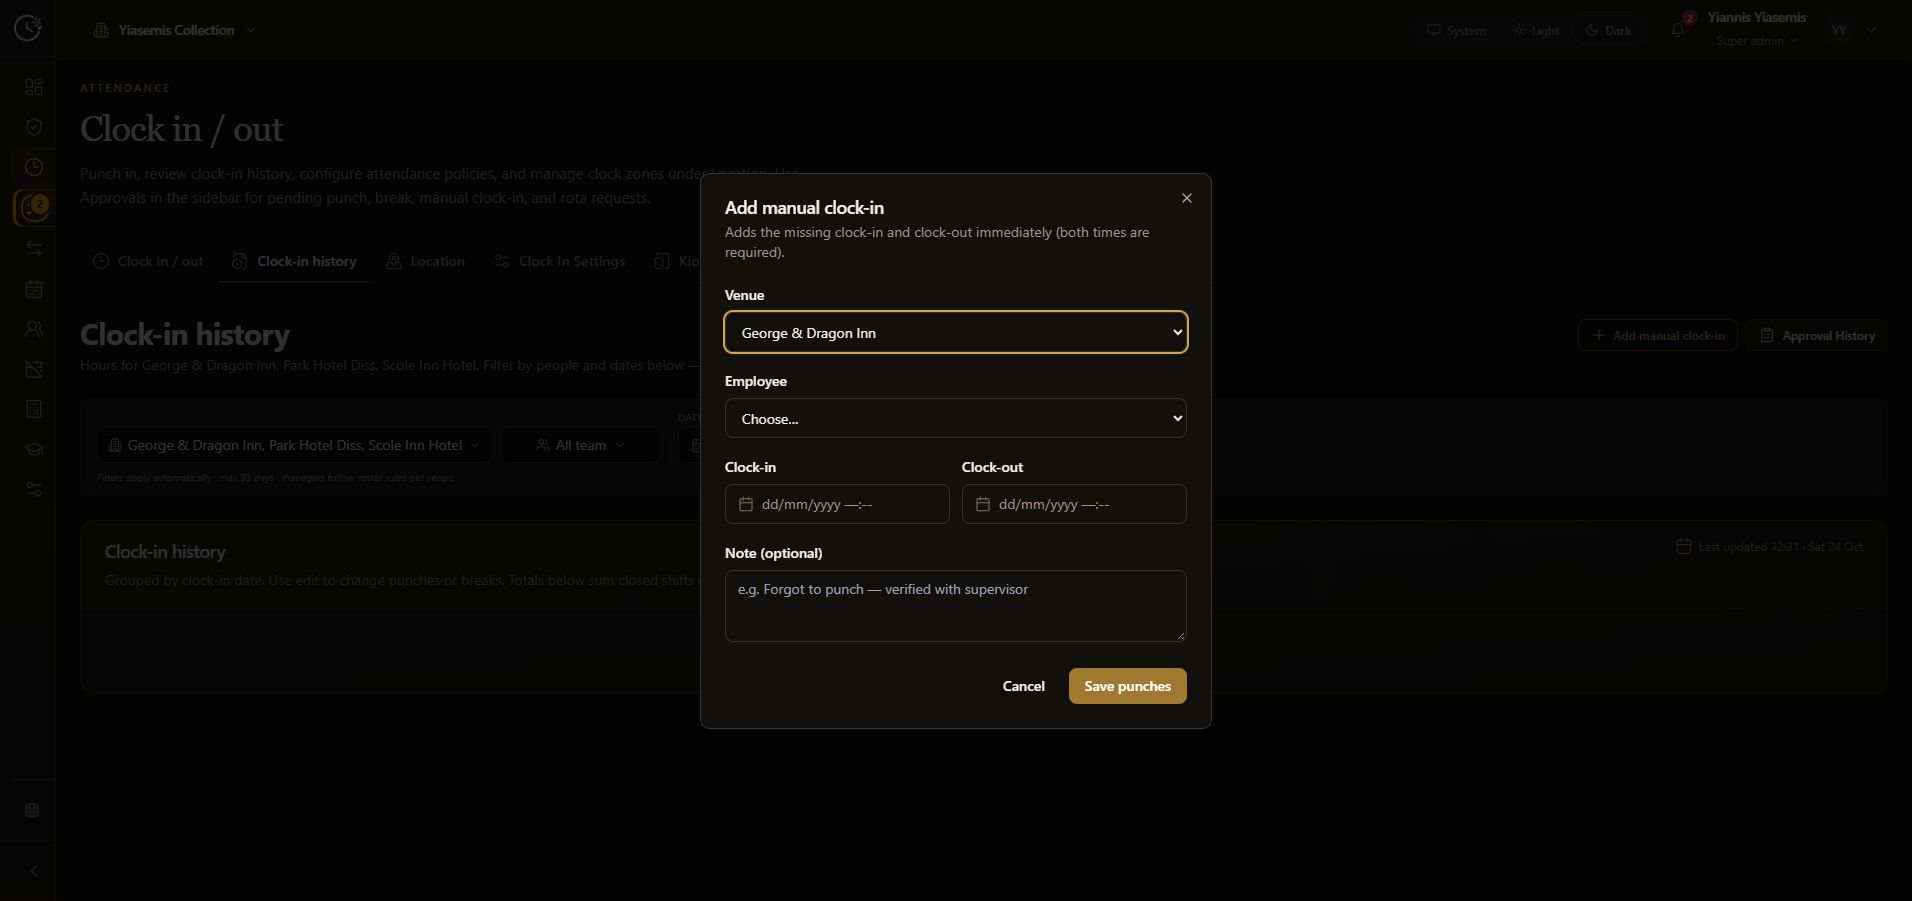This screenshot has width=1912, height=901.
Task: Click the Save punches button
Action: [x=1127, y=686]
